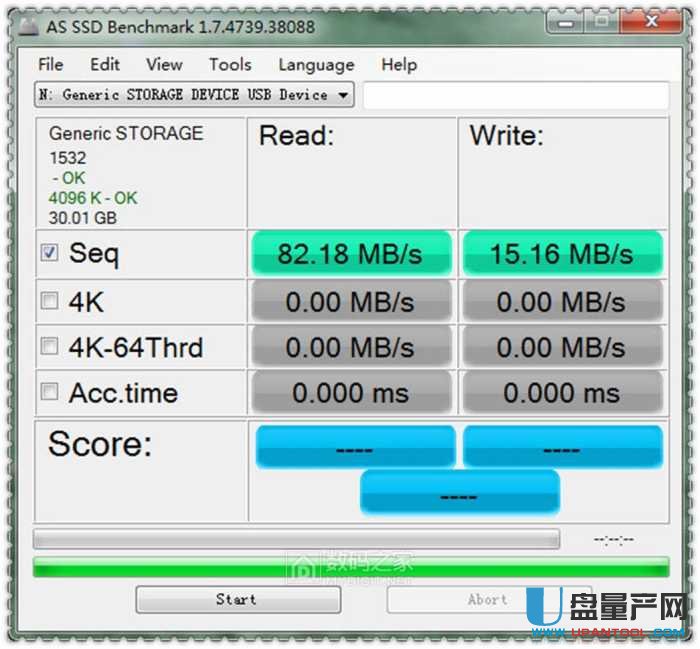The width and height of the screenshot is (700, 649).
Task: Open the Language menu
Action: [x=316, y=65]
